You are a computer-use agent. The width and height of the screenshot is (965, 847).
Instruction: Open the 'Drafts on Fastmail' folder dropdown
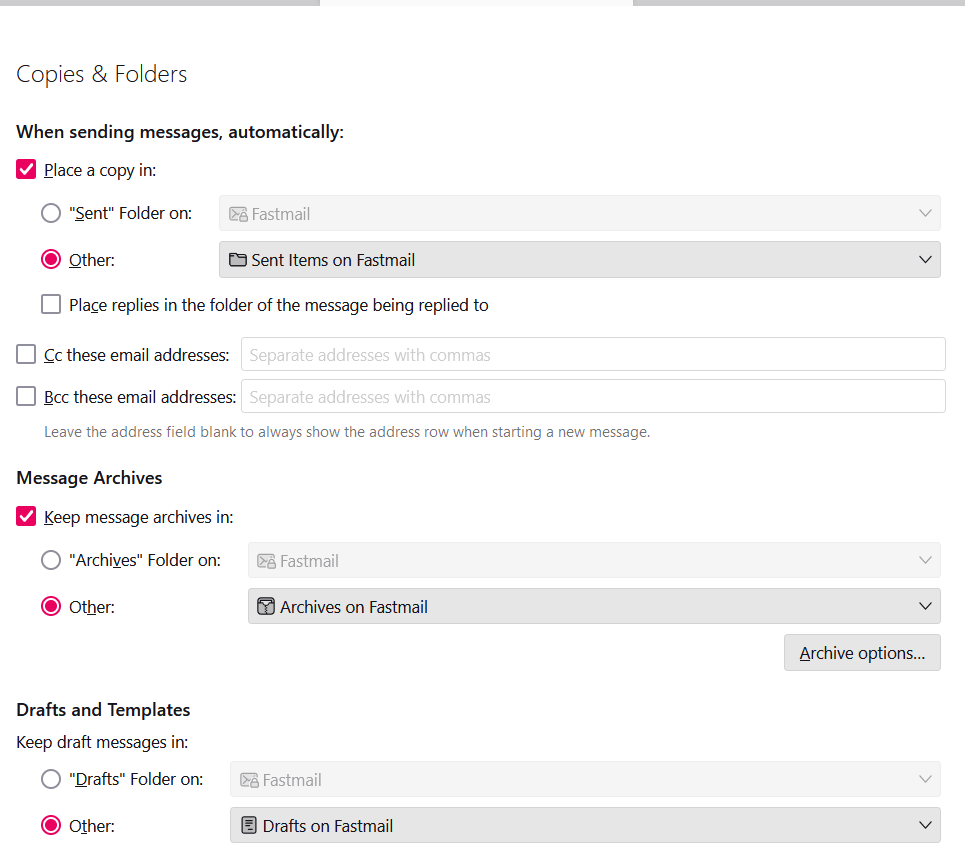point(585,826)
